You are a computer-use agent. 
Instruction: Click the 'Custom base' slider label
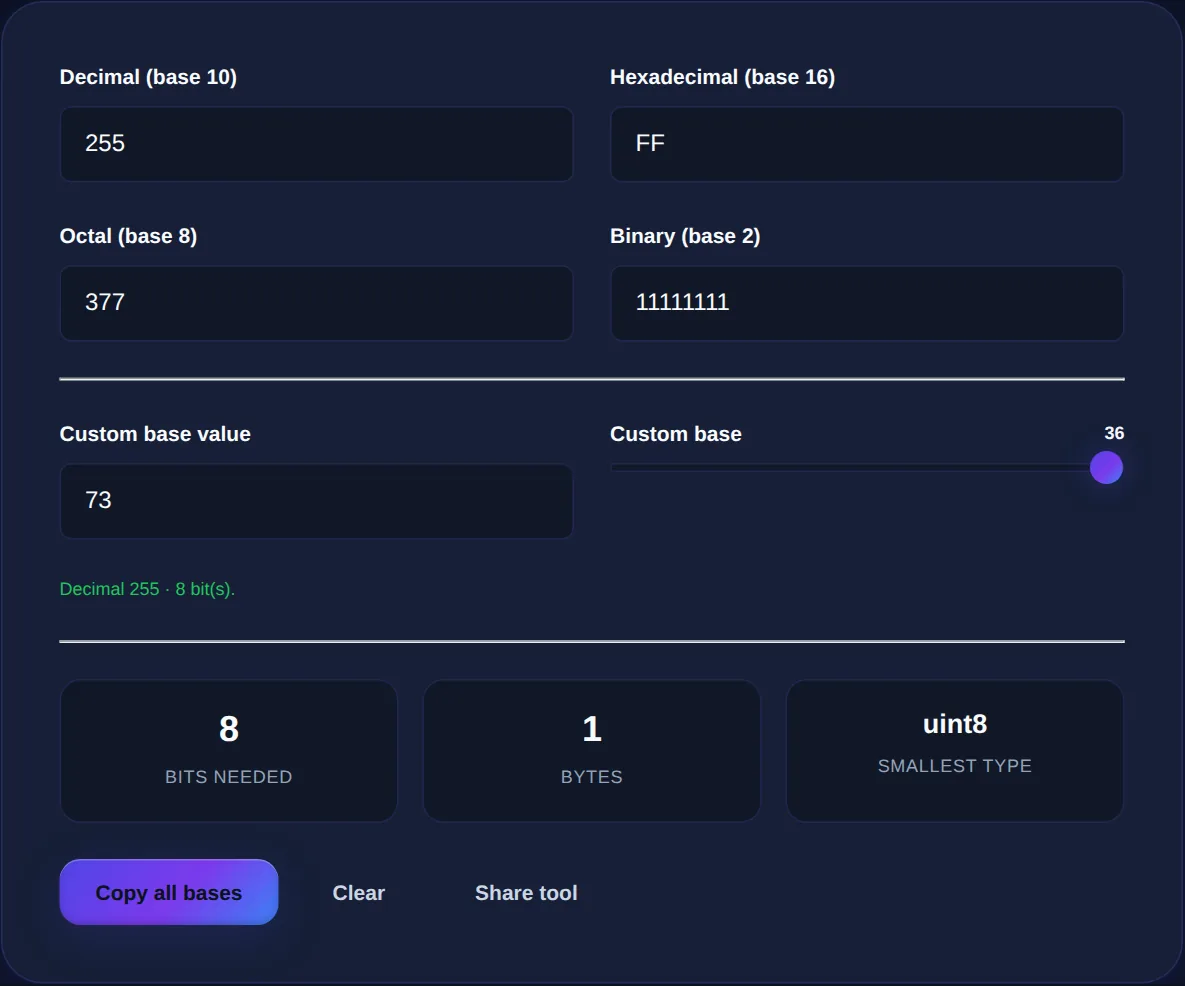coord(676,434)
